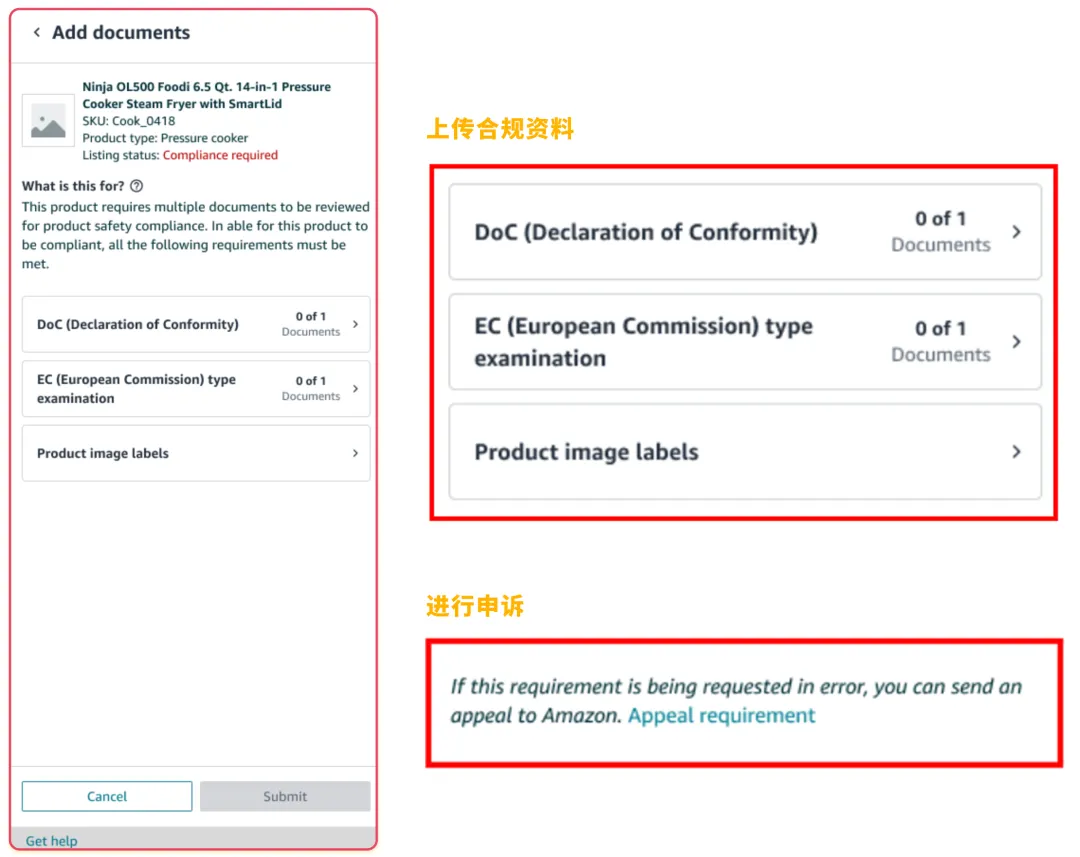Open the Get help link

pos(52,840)
